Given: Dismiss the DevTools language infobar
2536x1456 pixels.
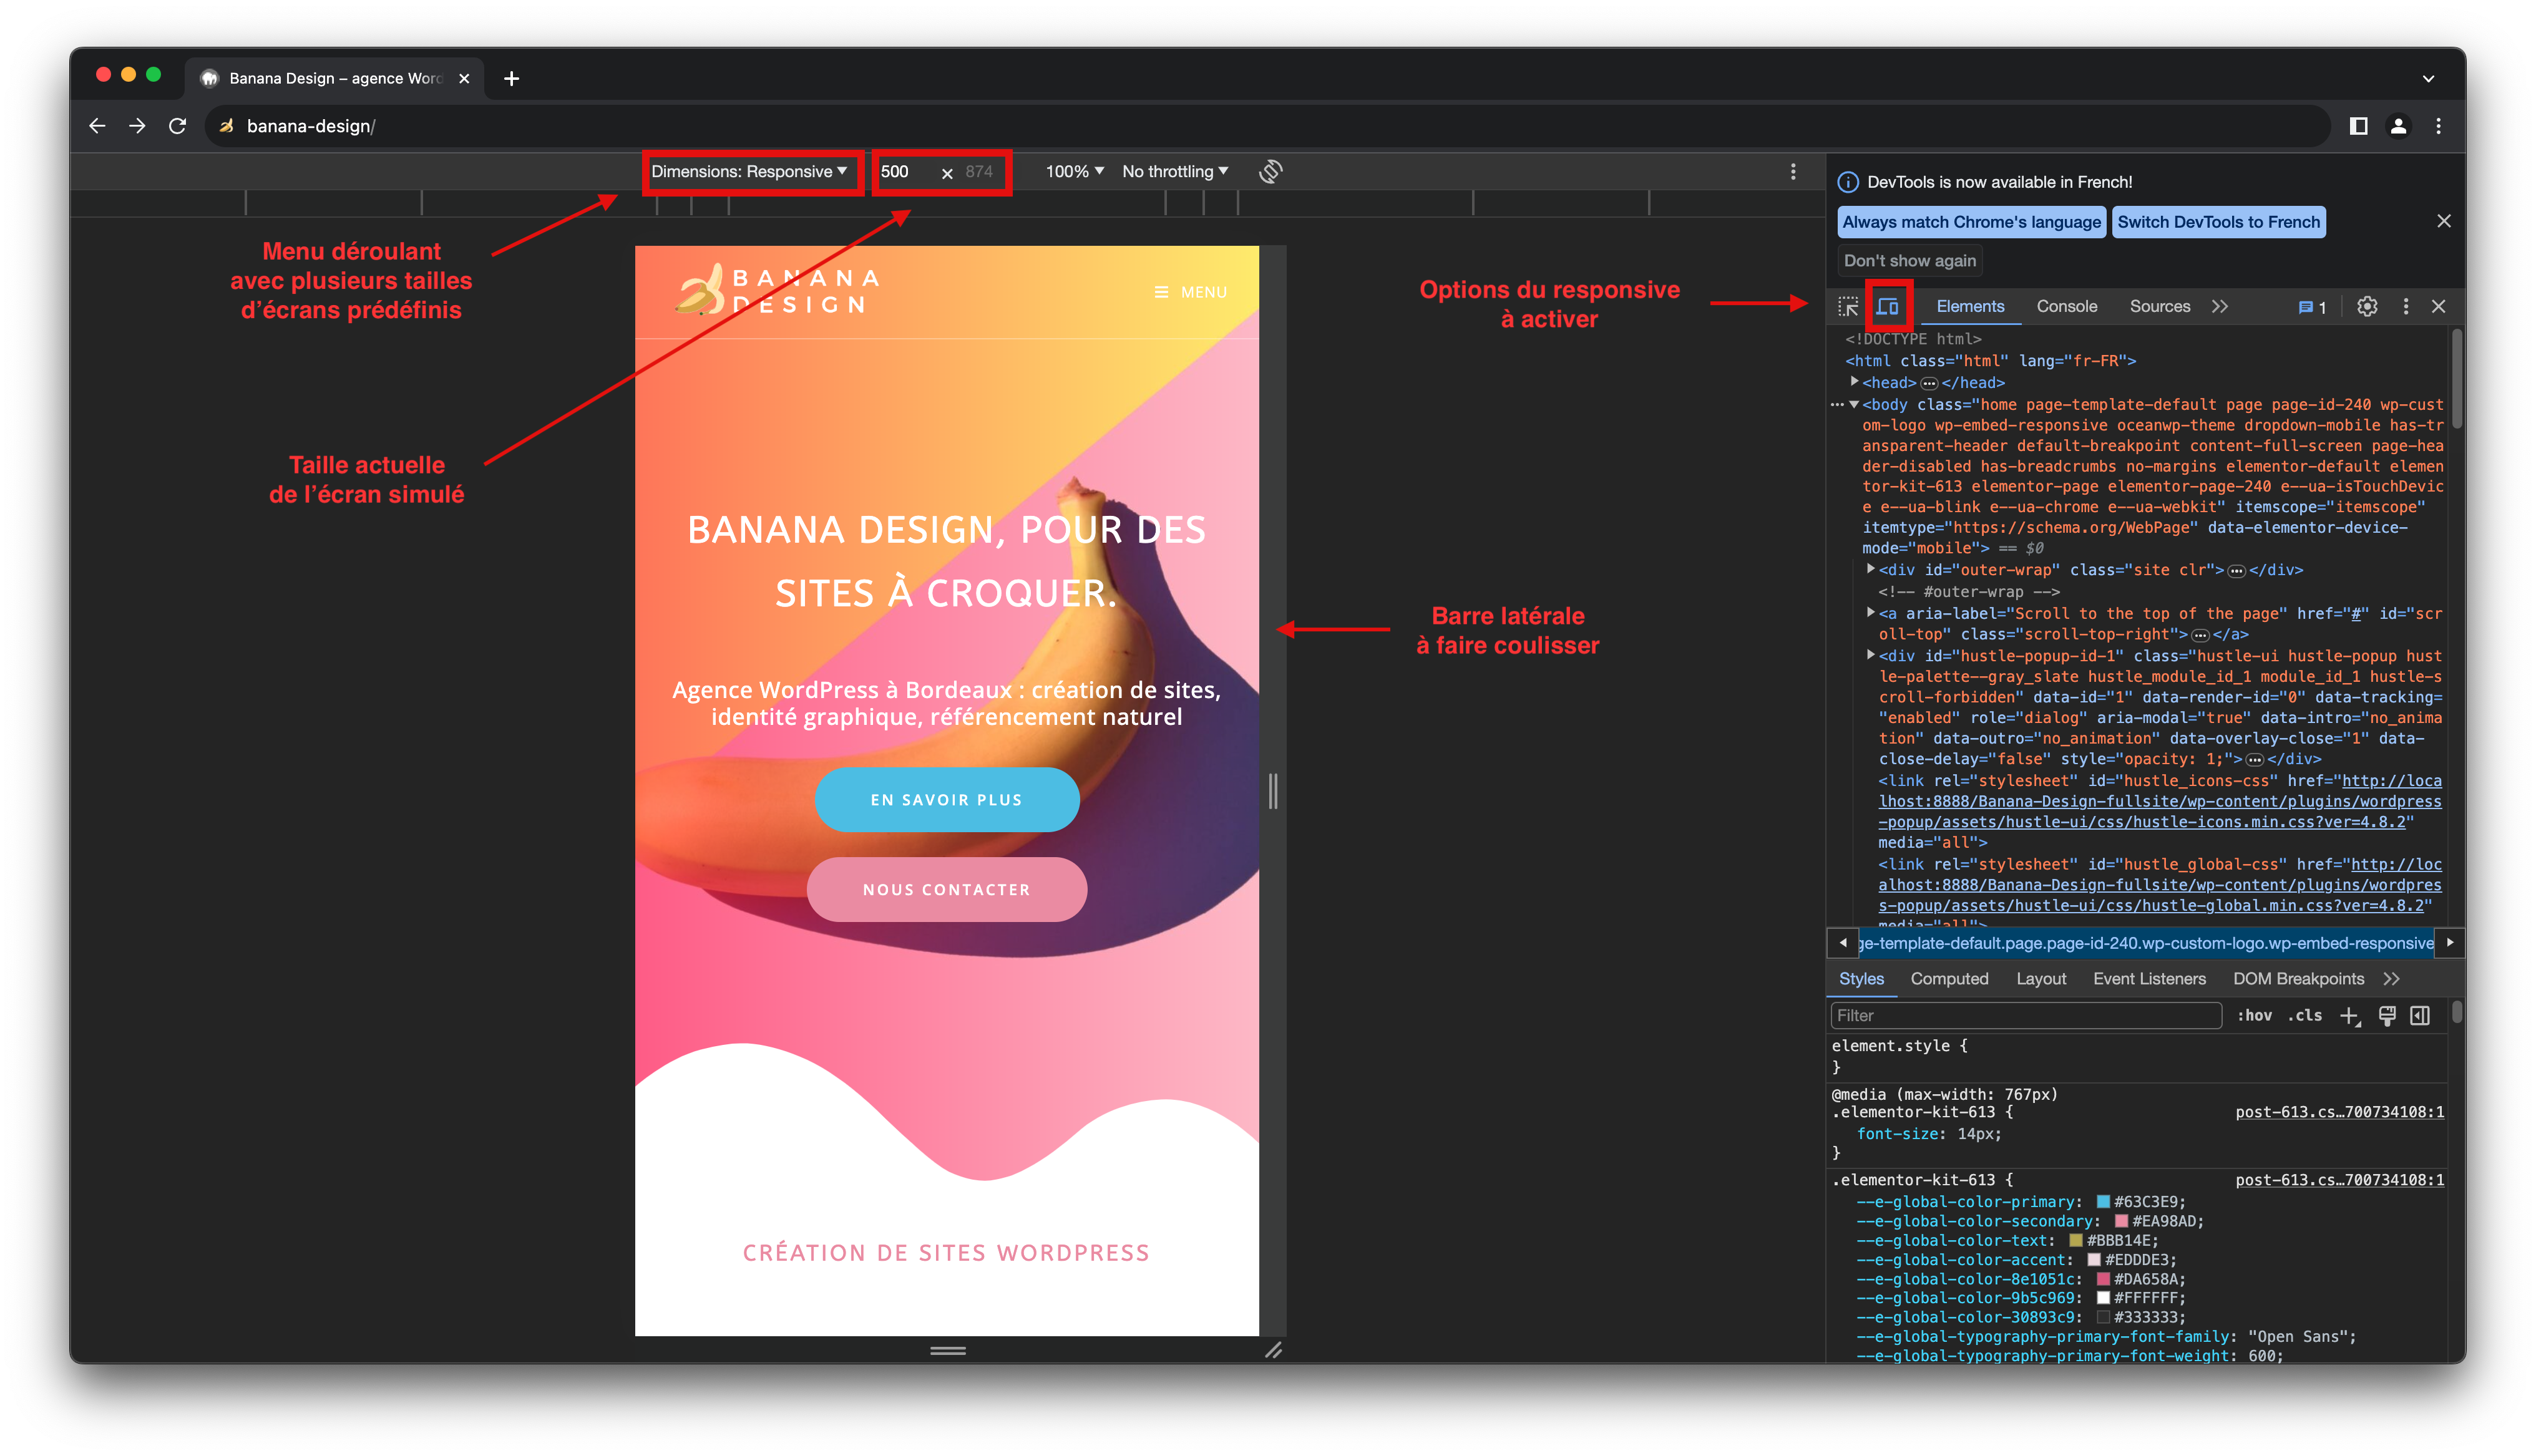Looking at the screenshot, I should click(x=2443, y=221).
